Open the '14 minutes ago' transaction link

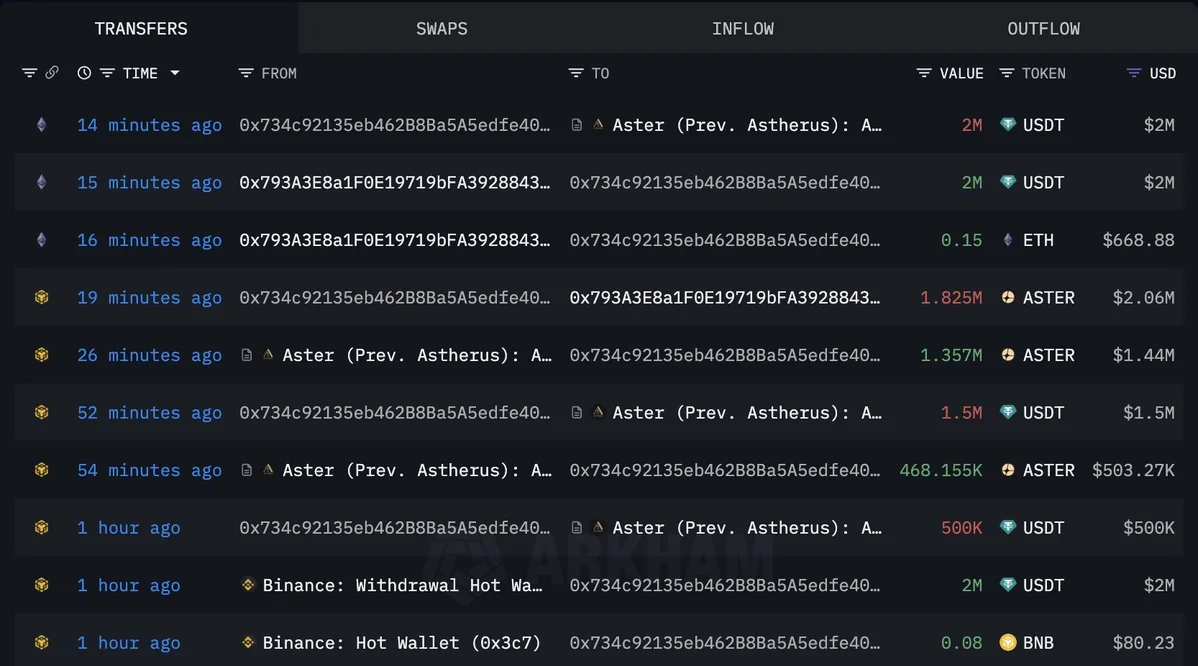tap(149, 125)
